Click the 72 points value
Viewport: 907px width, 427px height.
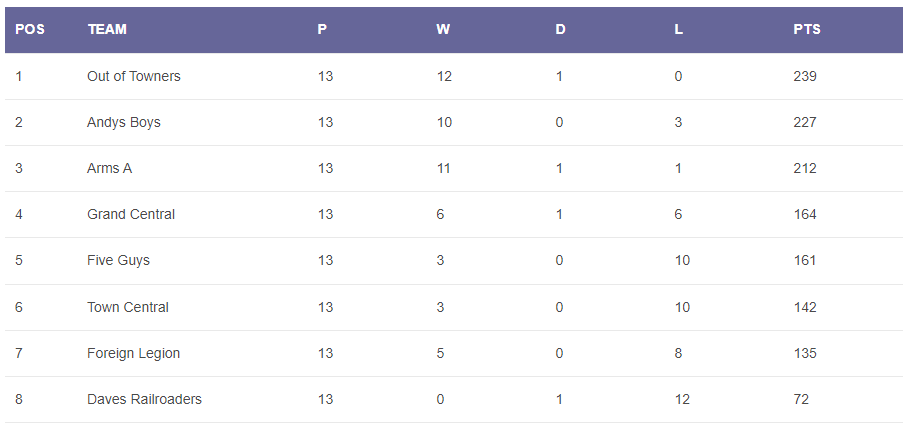coord(801,399)
